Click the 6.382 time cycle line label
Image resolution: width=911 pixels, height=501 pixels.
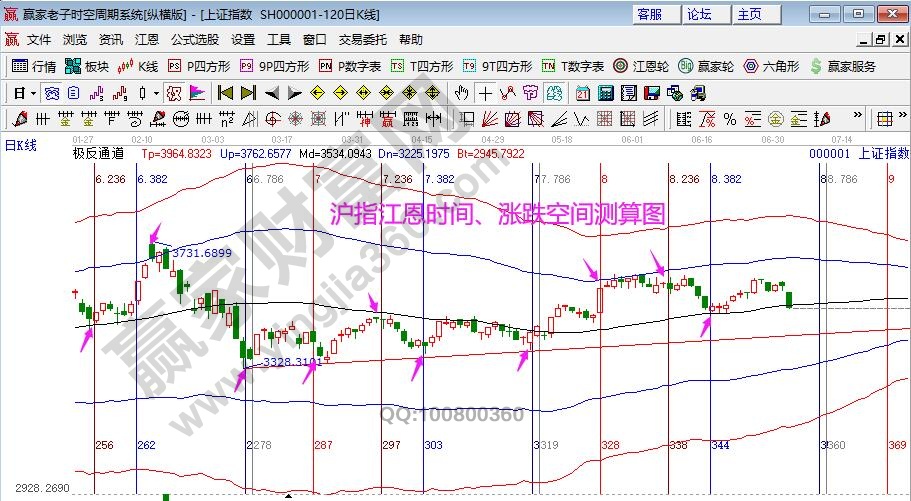pos(153,179)
